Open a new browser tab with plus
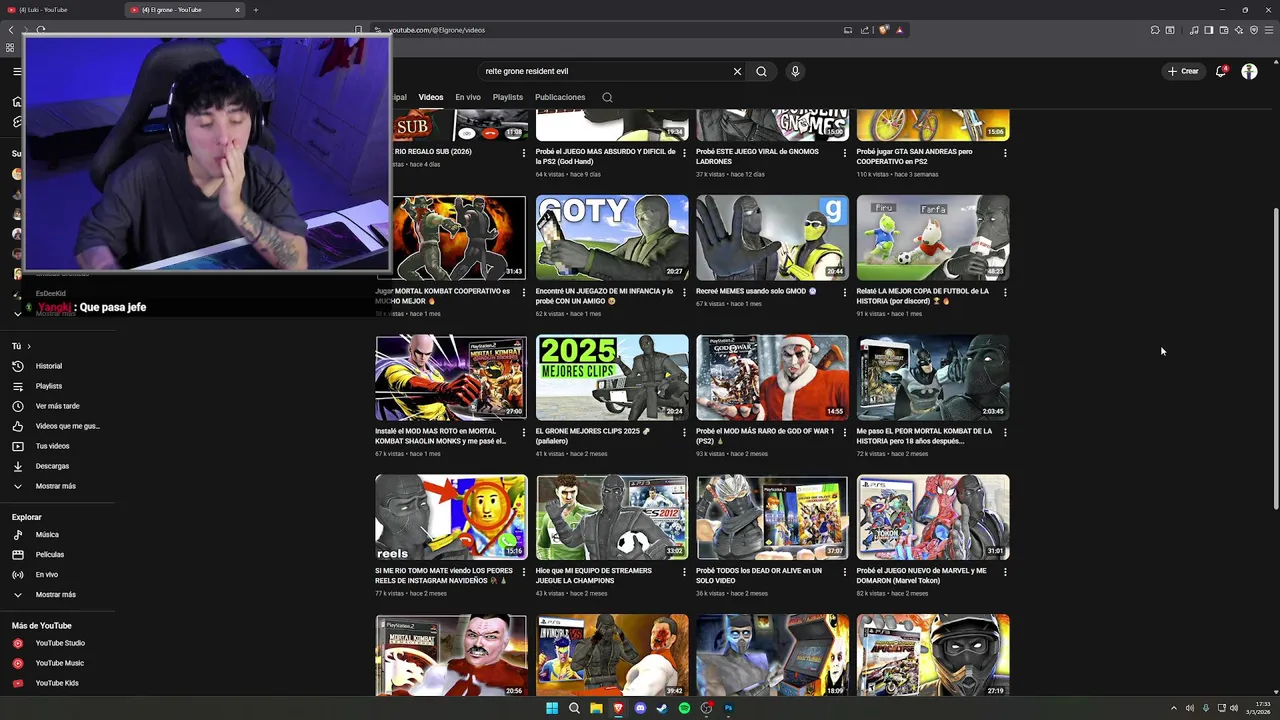This screenshot has width=1280, height=720. (256, 10)
